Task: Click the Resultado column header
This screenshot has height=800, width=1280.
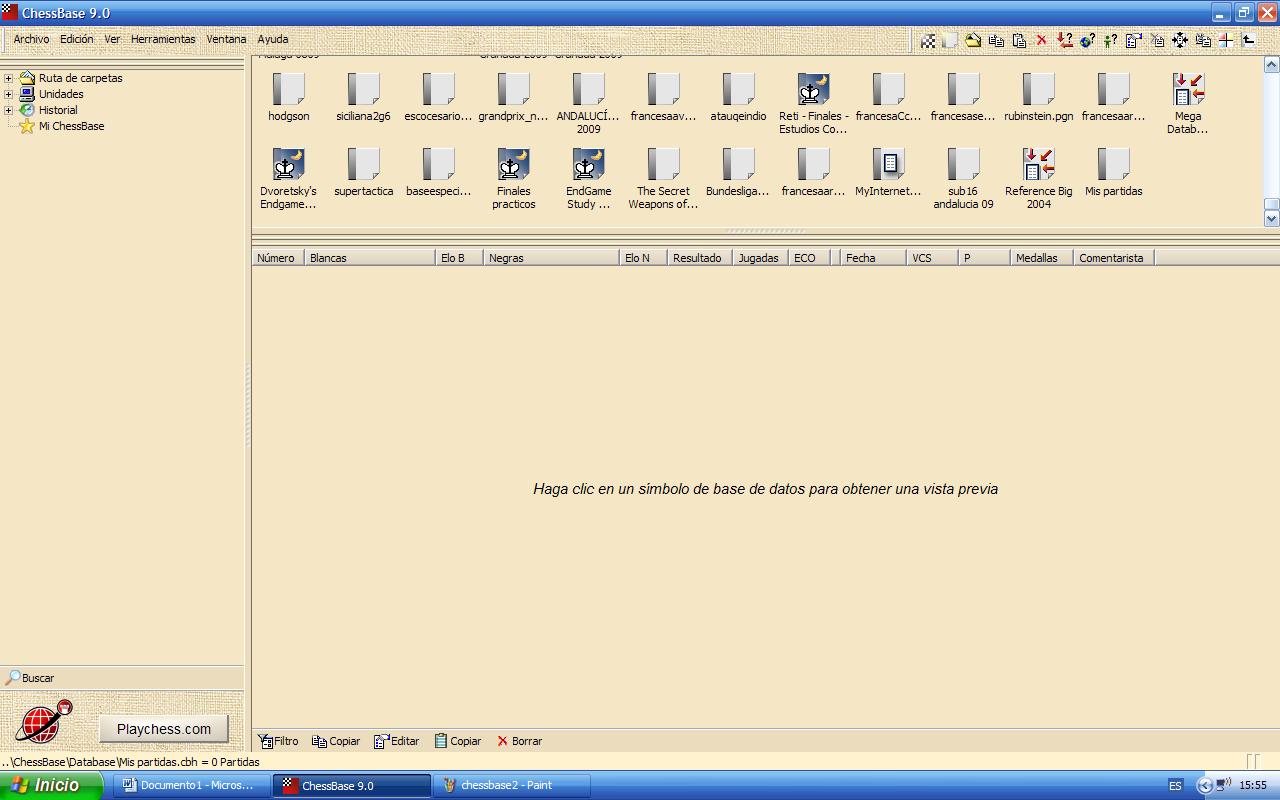Action: coord(700,258)
